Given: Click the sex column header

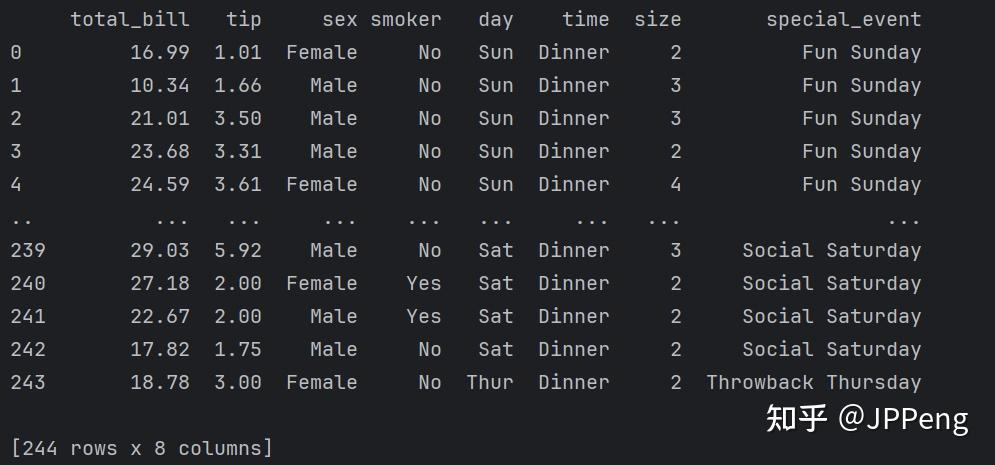Looking at the screenshot, I should click(339, 20).
